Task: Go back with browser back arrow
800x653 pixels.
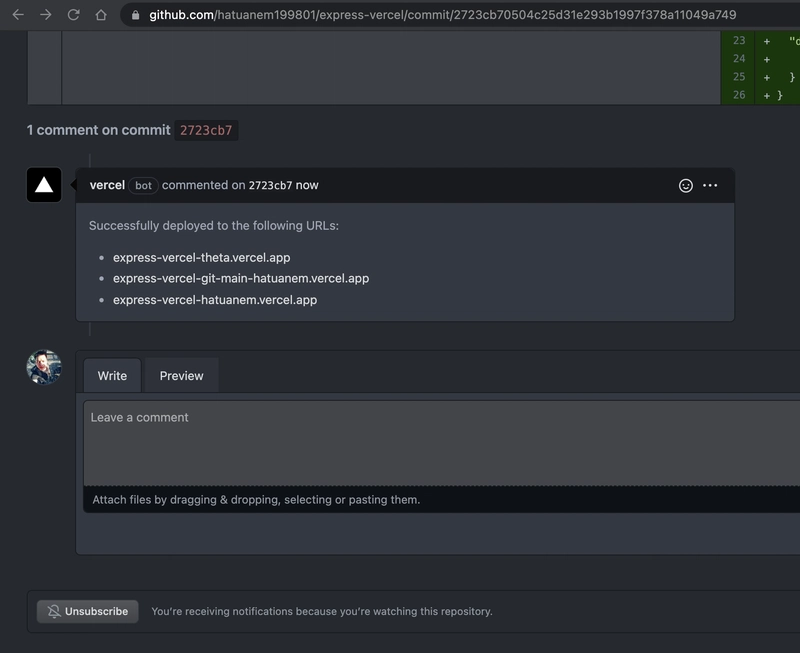Action: [x=18, y=15]
